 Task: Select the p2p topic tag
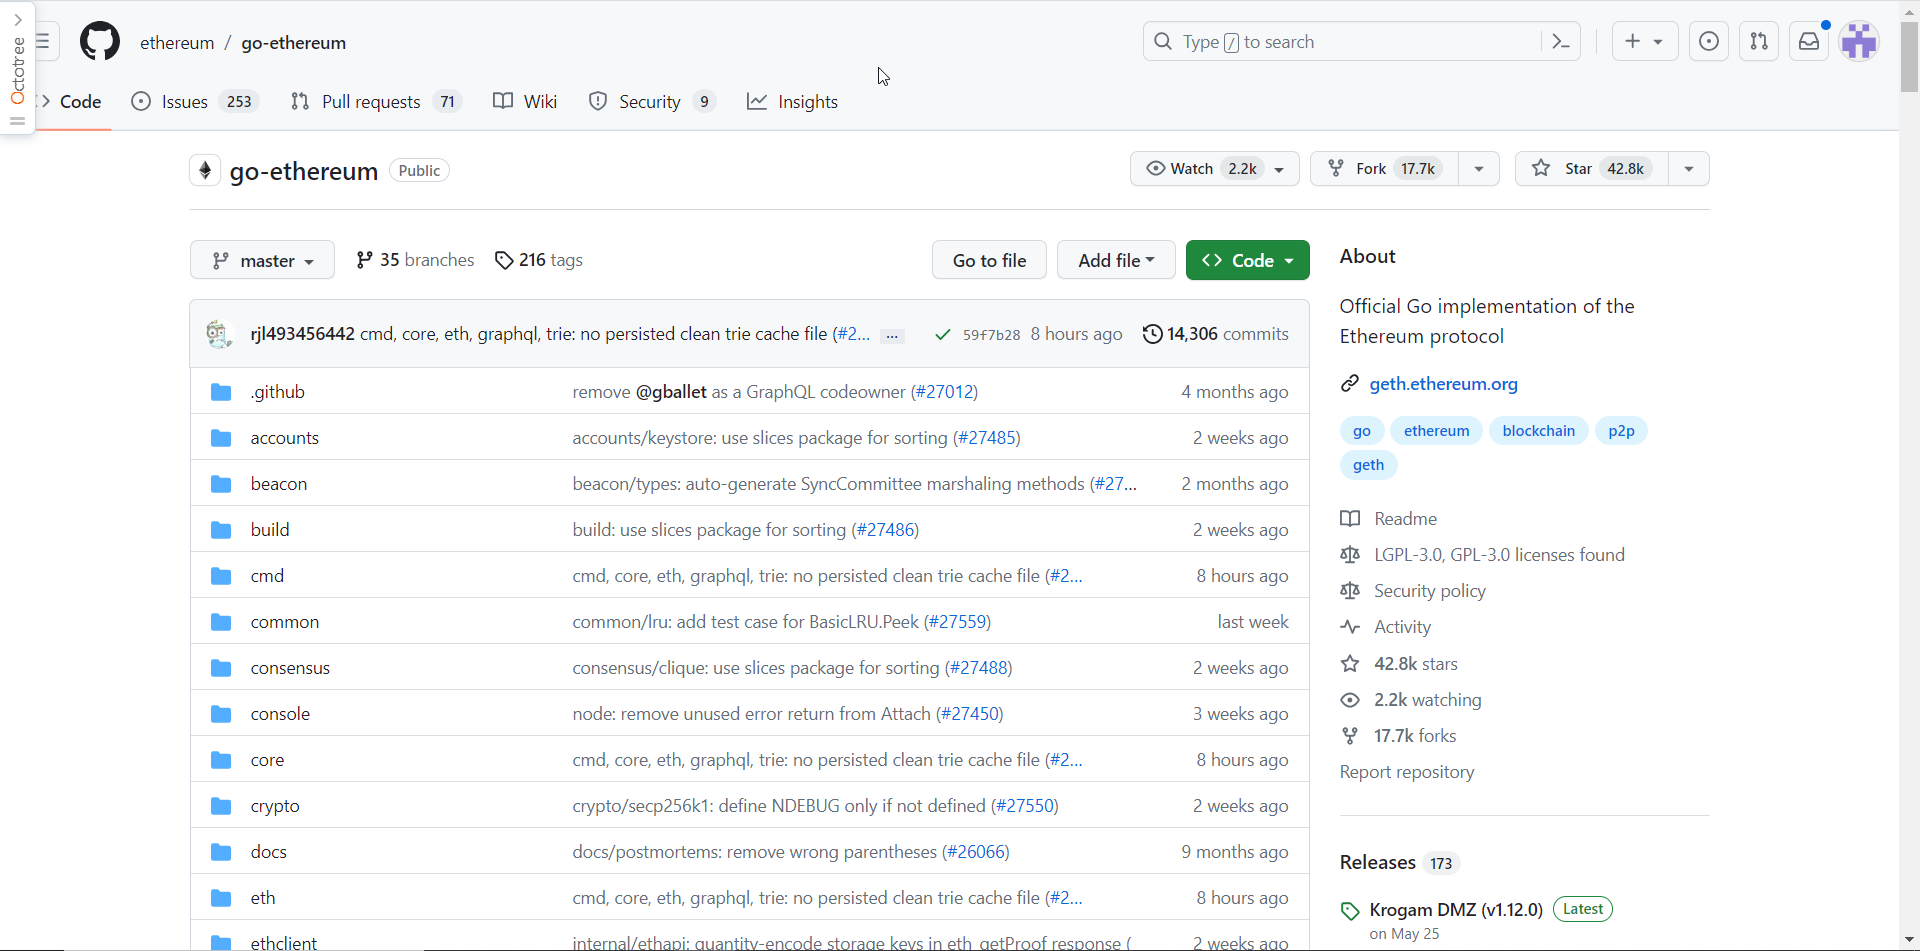click(1621, 431)
